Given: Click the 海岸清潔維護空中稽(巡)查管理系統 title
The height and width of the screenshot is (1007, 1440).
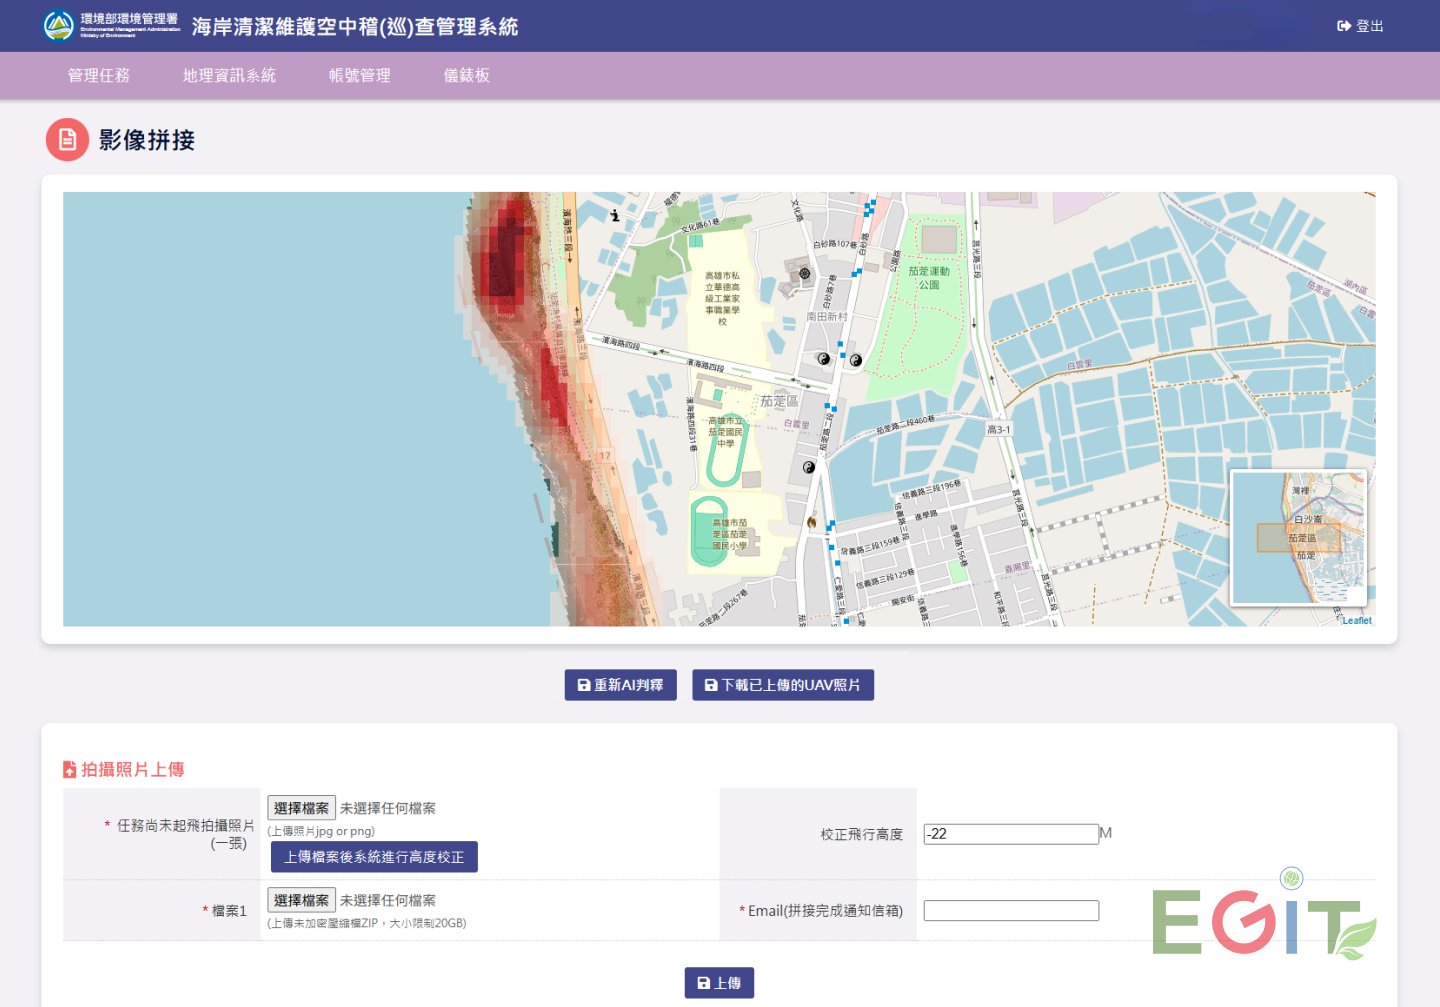Looking at the screenshot, I should coord(355,27).
